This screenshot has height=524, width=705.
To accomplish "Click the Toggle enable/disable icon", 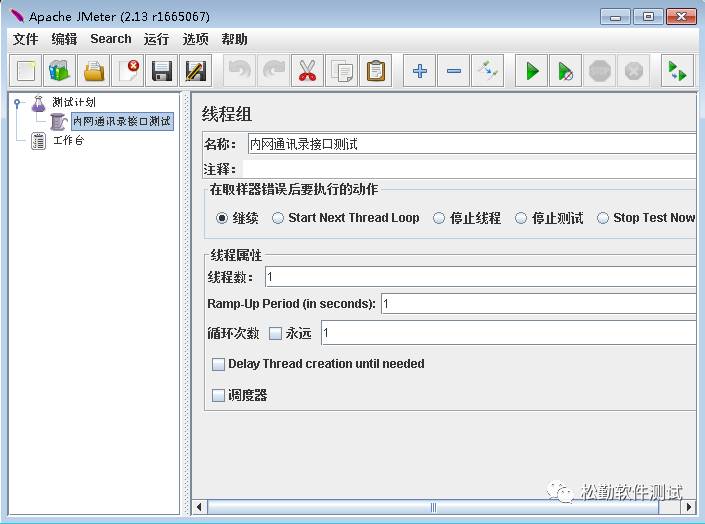I will 487,71.
